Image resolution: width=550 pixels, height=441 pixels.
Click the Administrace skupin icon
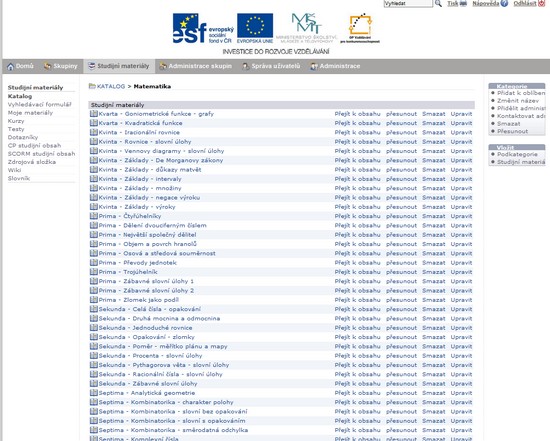click(x=163, y=66)
